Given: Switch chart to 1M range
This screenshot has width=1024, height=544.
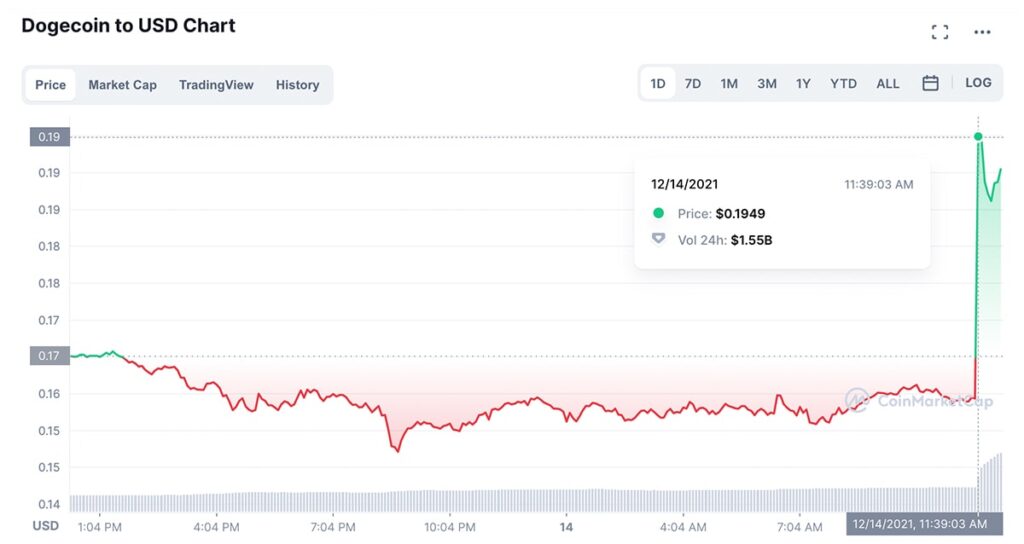Looking at the screenshot, I should [729, 84].
